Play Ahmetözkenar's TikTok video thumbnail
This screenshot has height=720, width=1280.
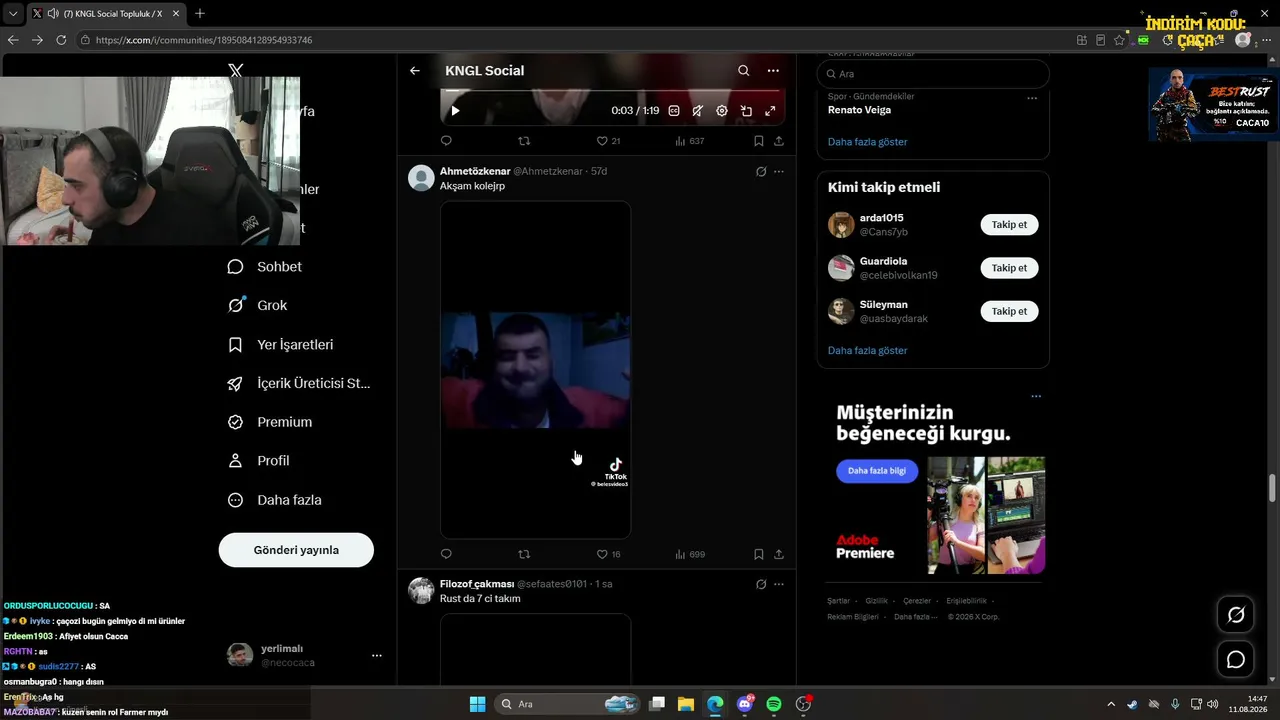tap(536, 370)
